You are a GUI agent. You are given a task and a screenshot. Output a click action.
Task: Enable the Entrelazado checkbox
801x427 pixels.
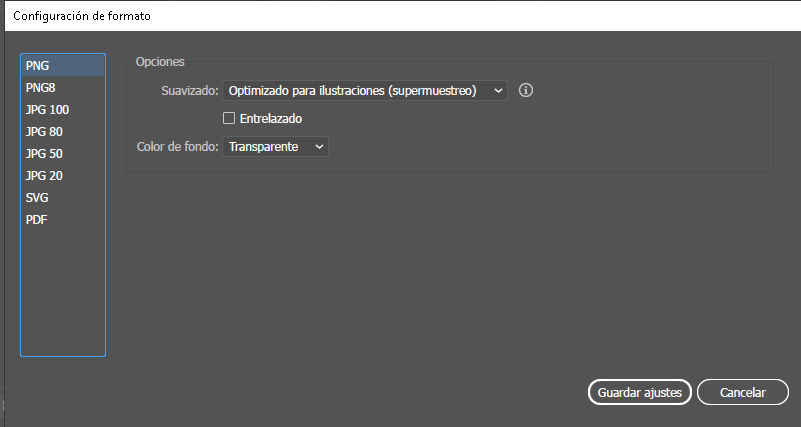[x=229, y=118]
